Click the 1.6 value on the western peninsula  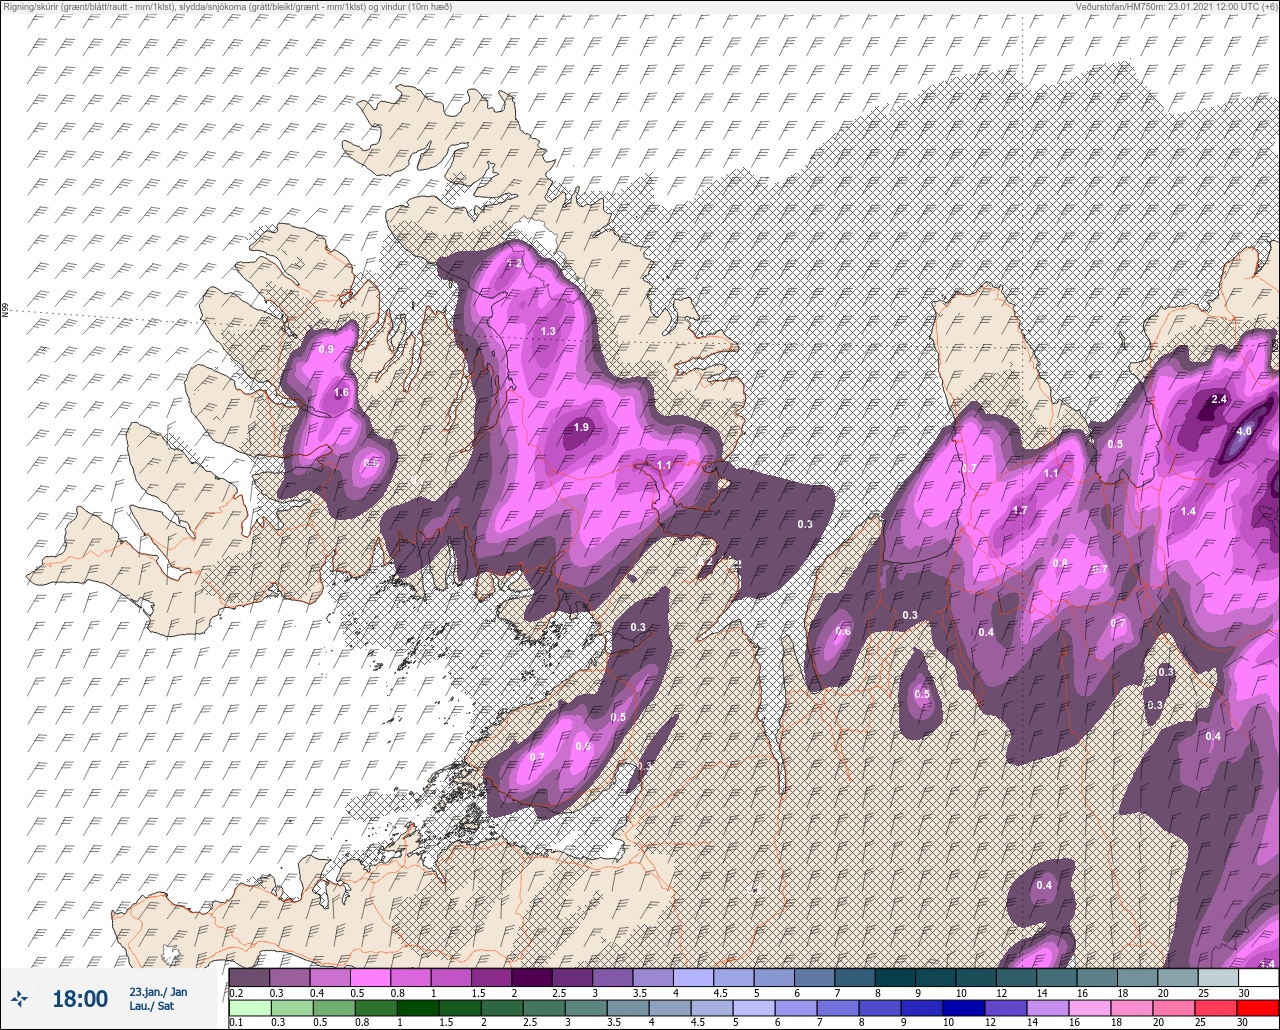pyautogui.click(x=341, y=393)
